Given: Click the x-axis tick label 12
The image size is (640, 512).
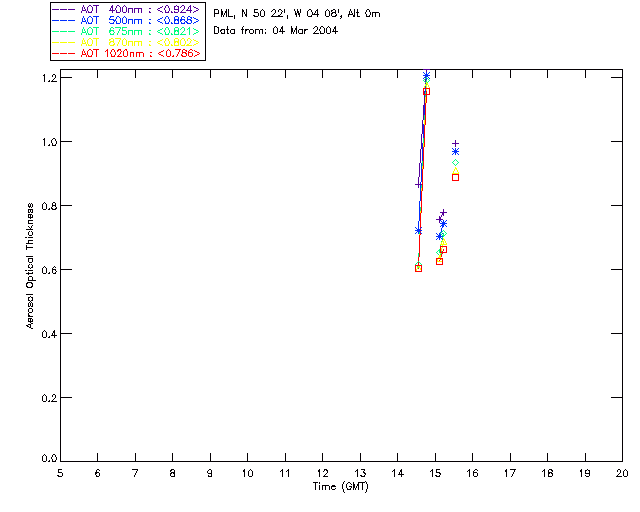Looking at the screenshot, I should 322,473.
